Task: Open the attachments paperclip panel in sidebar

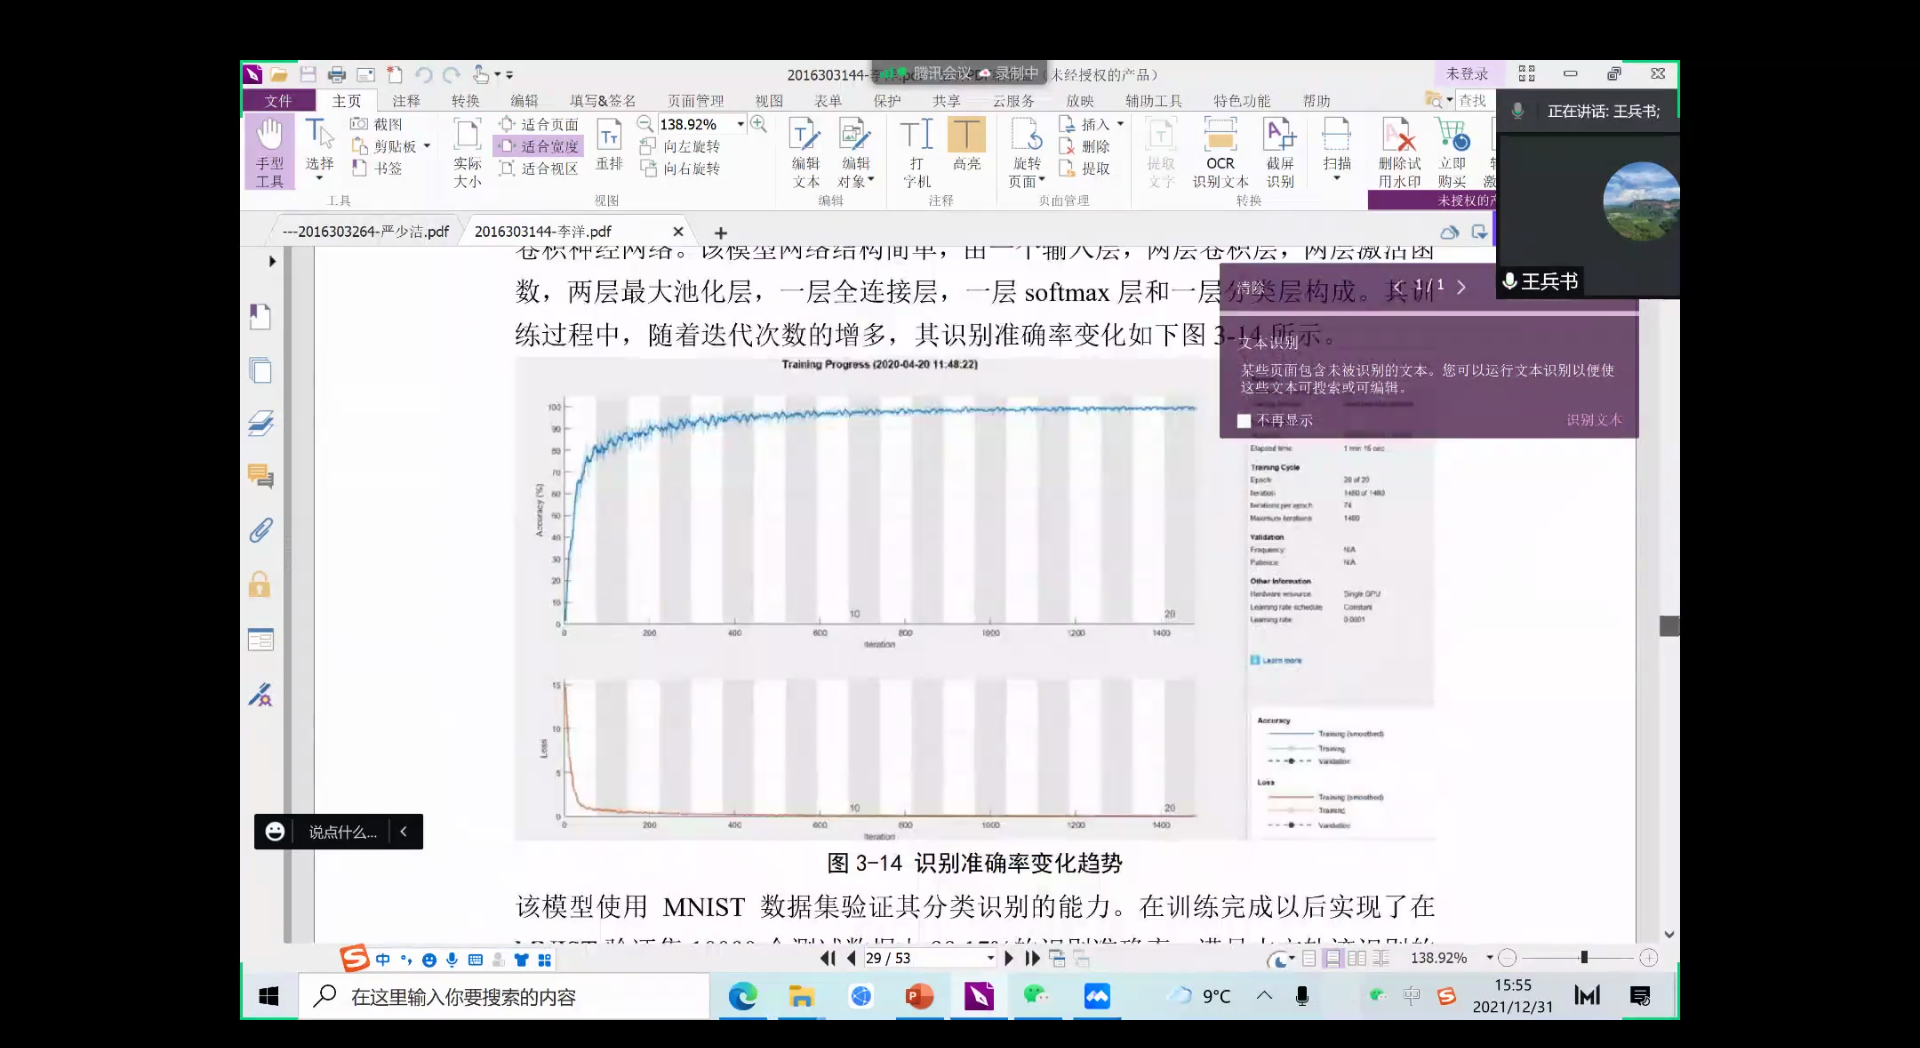Action: tap(260, 530)
